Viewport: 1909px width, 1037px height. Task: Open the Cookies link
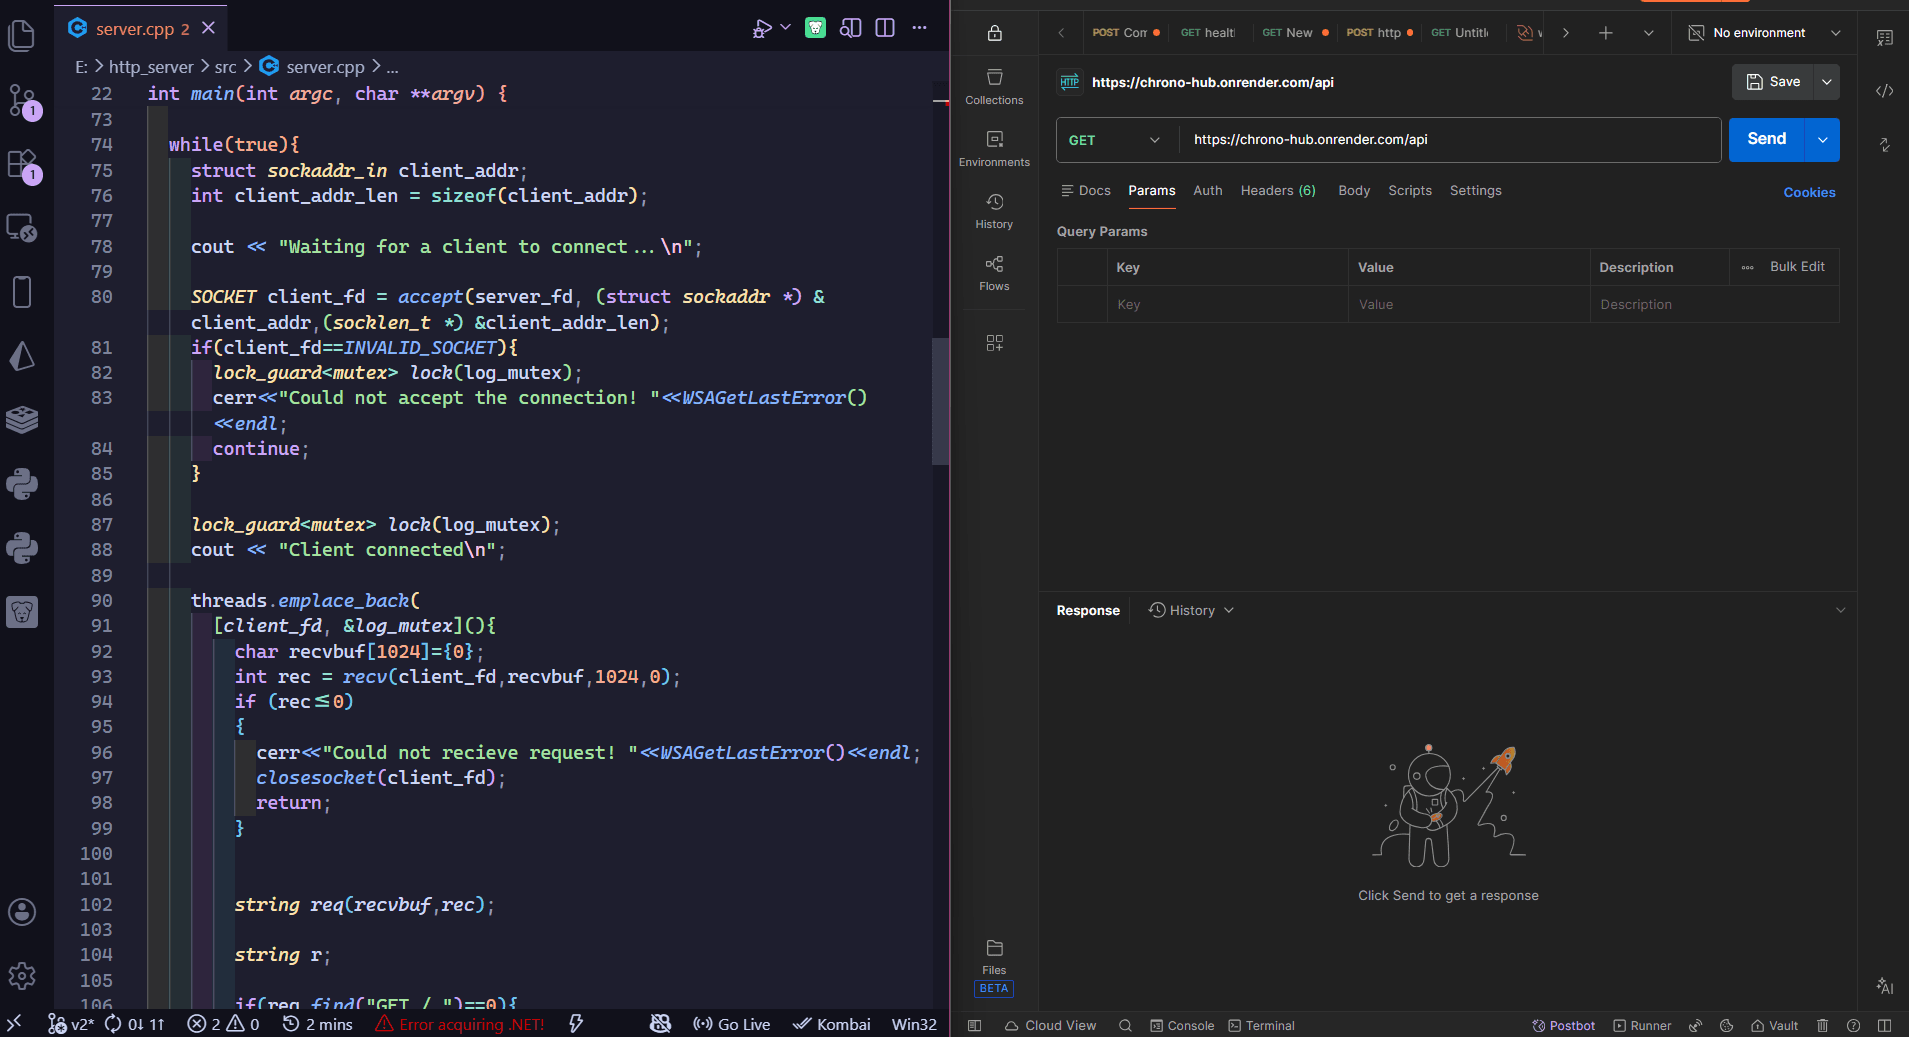coord(1809,192)
